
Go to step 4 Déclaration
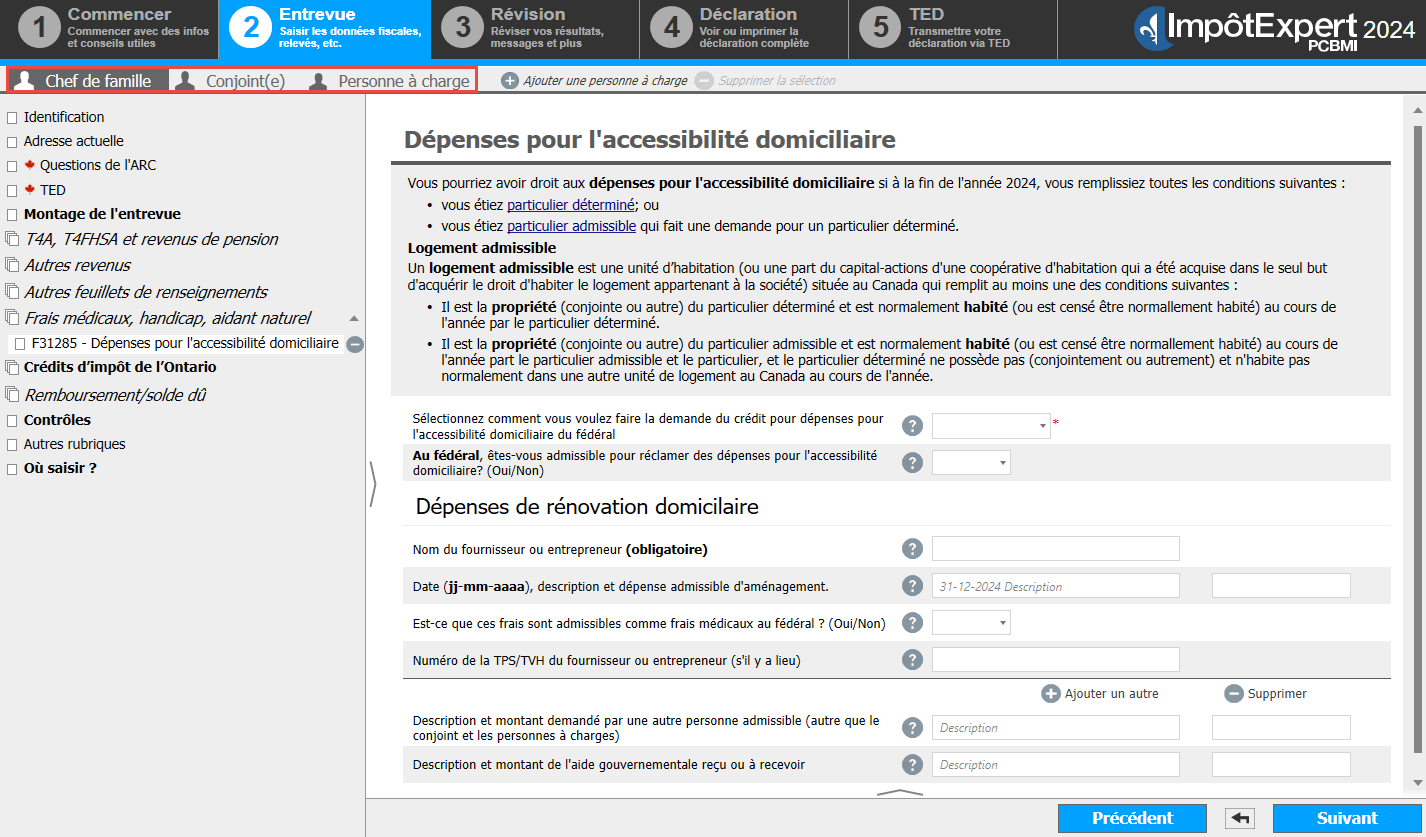tap(745, 29)
